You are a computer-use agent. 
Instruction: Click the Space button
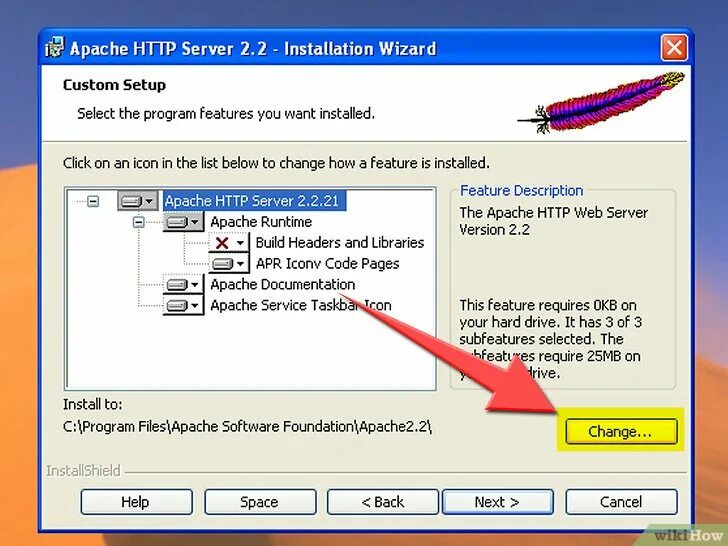click(260, 502)
